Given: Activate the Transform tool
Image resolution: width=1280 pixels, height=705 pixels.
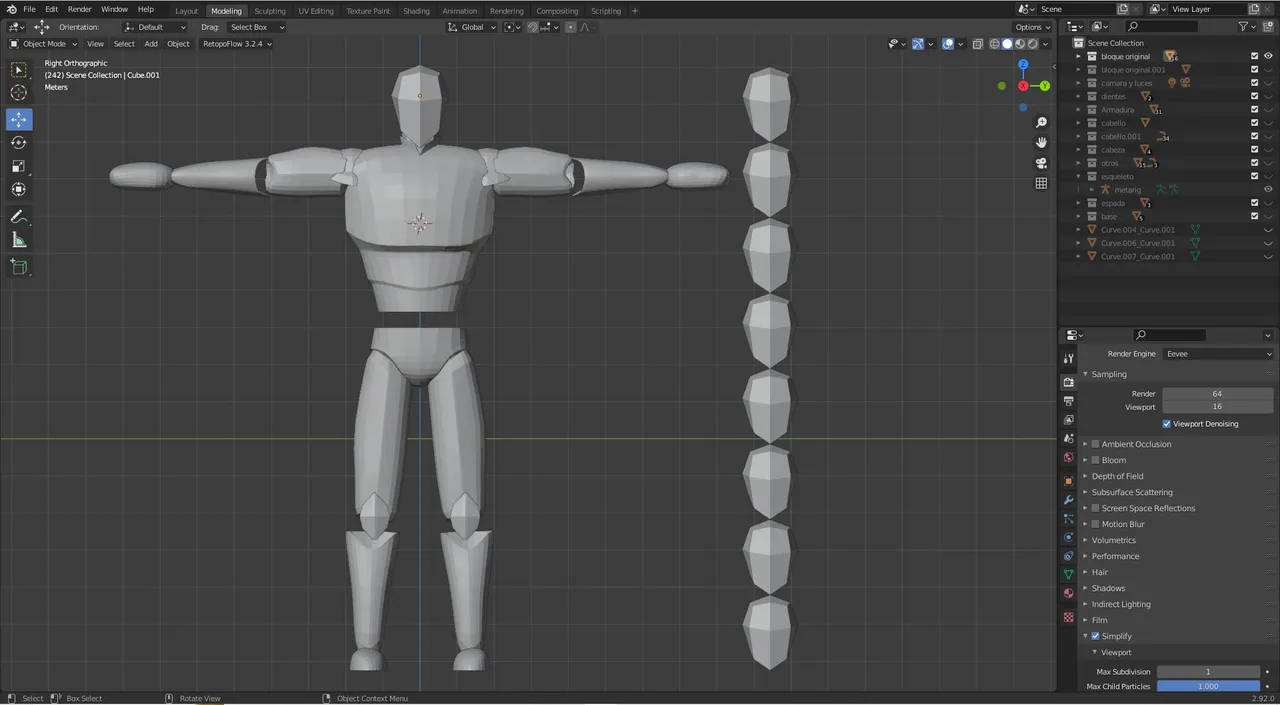Looking at the screenshot, I should tap(19, 189).
